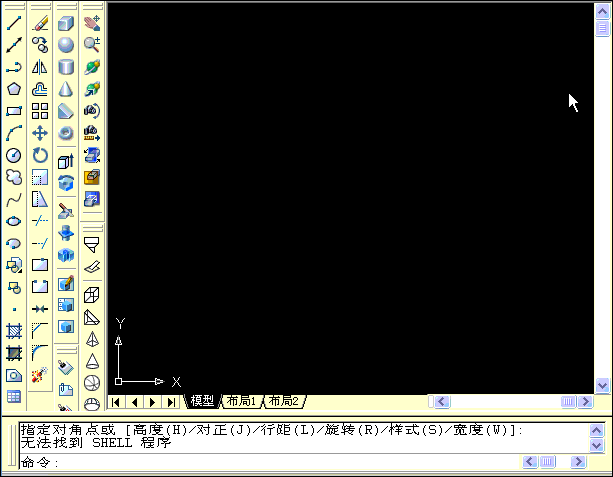Create a solid Cone
The width and height of the screenshot is (613, 477).
pyautogui.click(x=66, y=89)
